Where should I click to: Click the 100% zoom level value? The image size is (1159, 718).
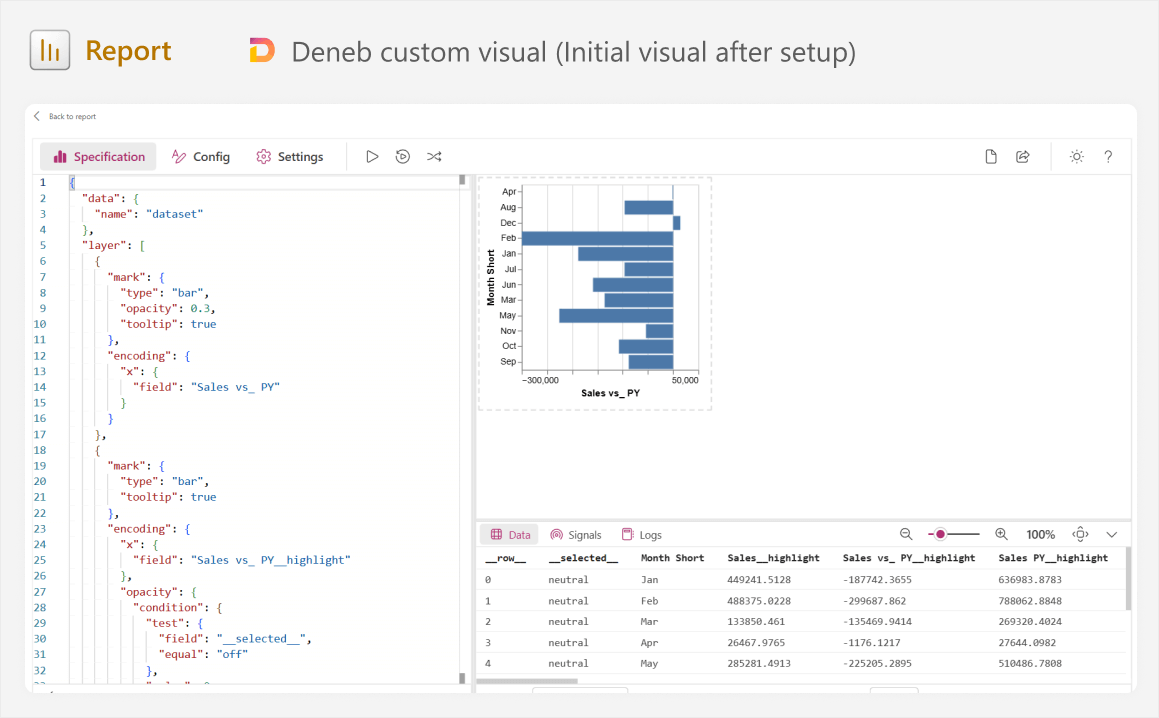(1041, 535)
